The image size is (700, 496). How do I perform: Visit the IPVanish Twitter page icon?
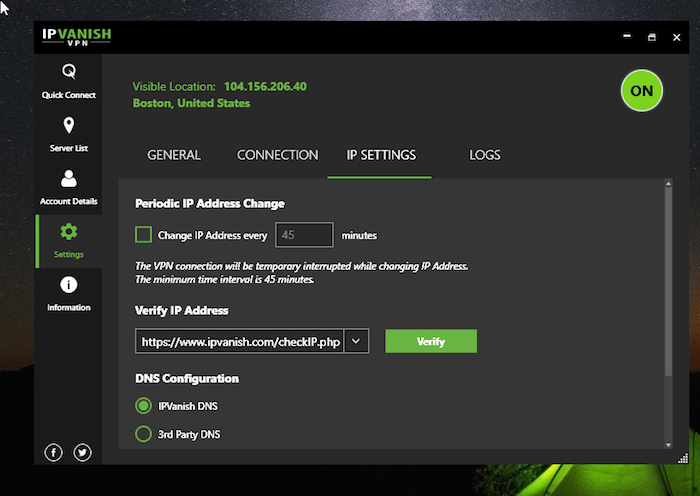pos(83,452)
